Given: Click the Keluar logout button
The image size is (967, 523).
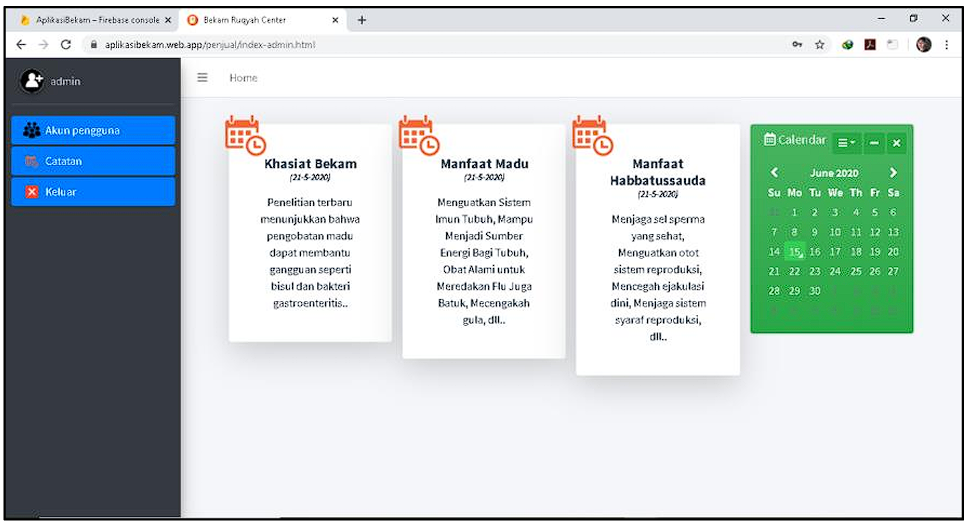Looking at the screenshot, I should (x=93, y=191).
